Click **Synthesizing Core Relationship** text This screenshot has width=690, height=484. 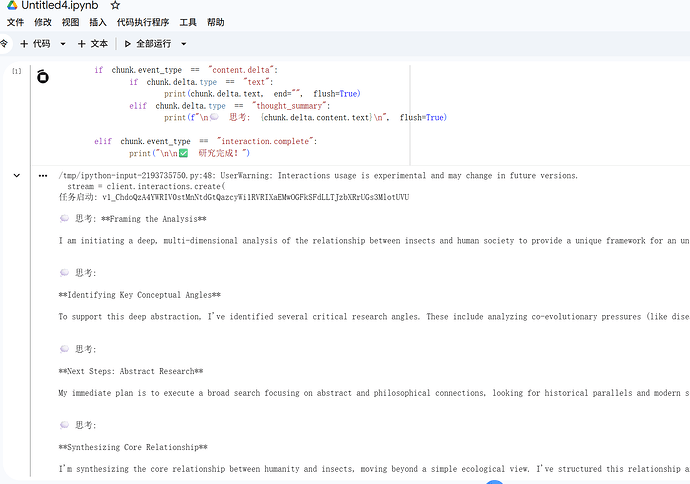tap(133, 447)
